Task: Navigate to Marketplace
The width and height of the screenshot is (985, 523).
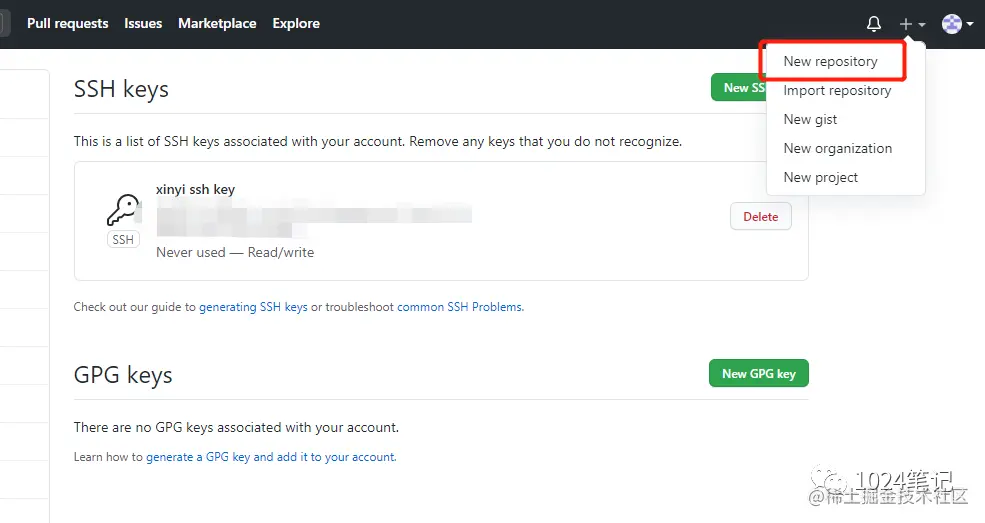Action: click(x=217, y=23)
